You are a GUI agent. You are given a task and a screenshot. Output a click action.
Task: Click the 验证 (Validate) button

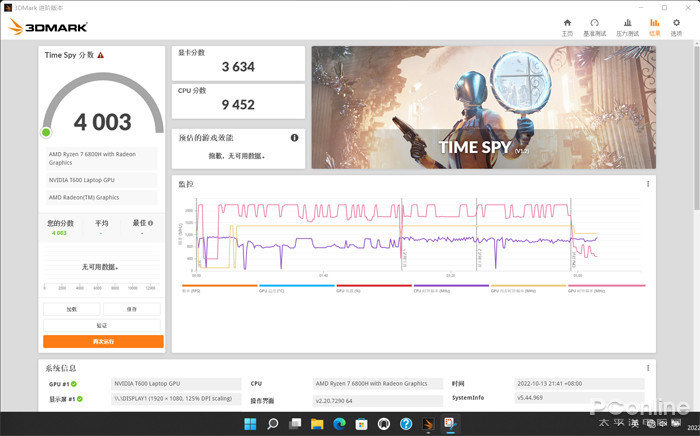click(102, 325)
